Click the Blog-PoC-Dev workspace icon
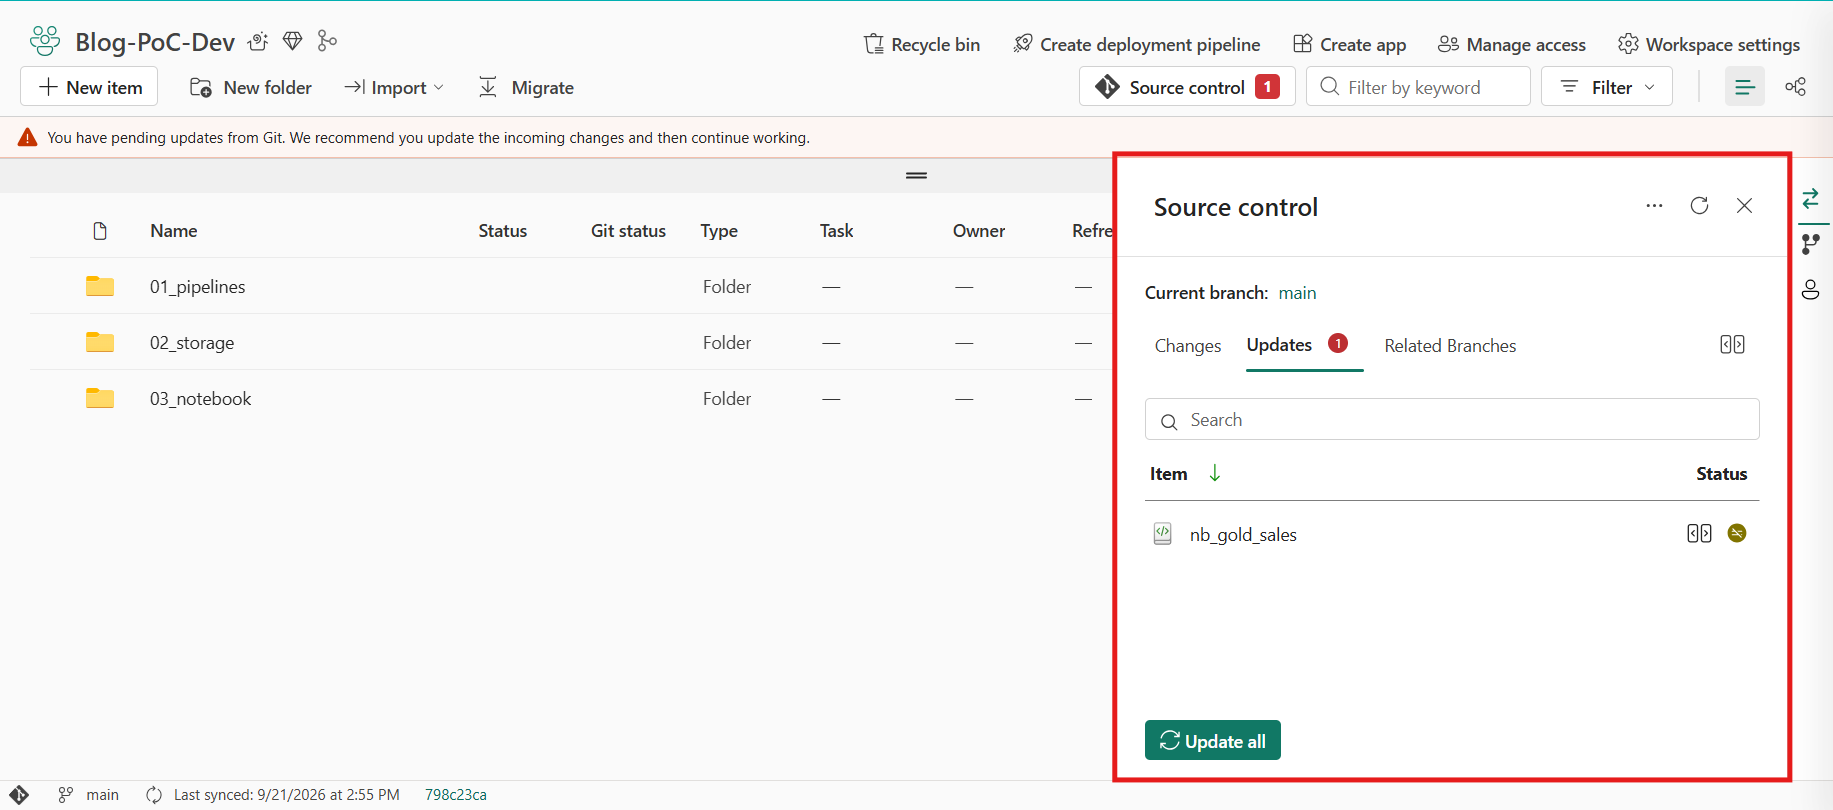1833x810 pixels. coord(45,41)
